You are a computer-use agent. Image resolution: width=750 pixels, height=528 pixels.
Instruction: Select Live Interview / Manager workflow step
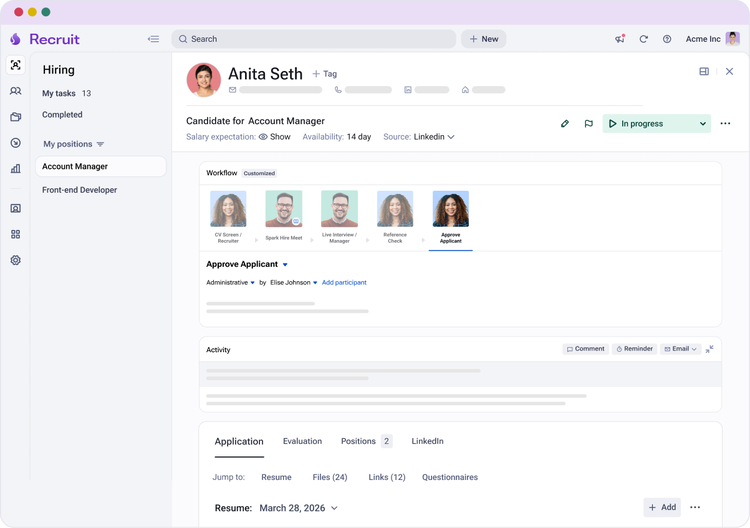[x=339, y=217]
